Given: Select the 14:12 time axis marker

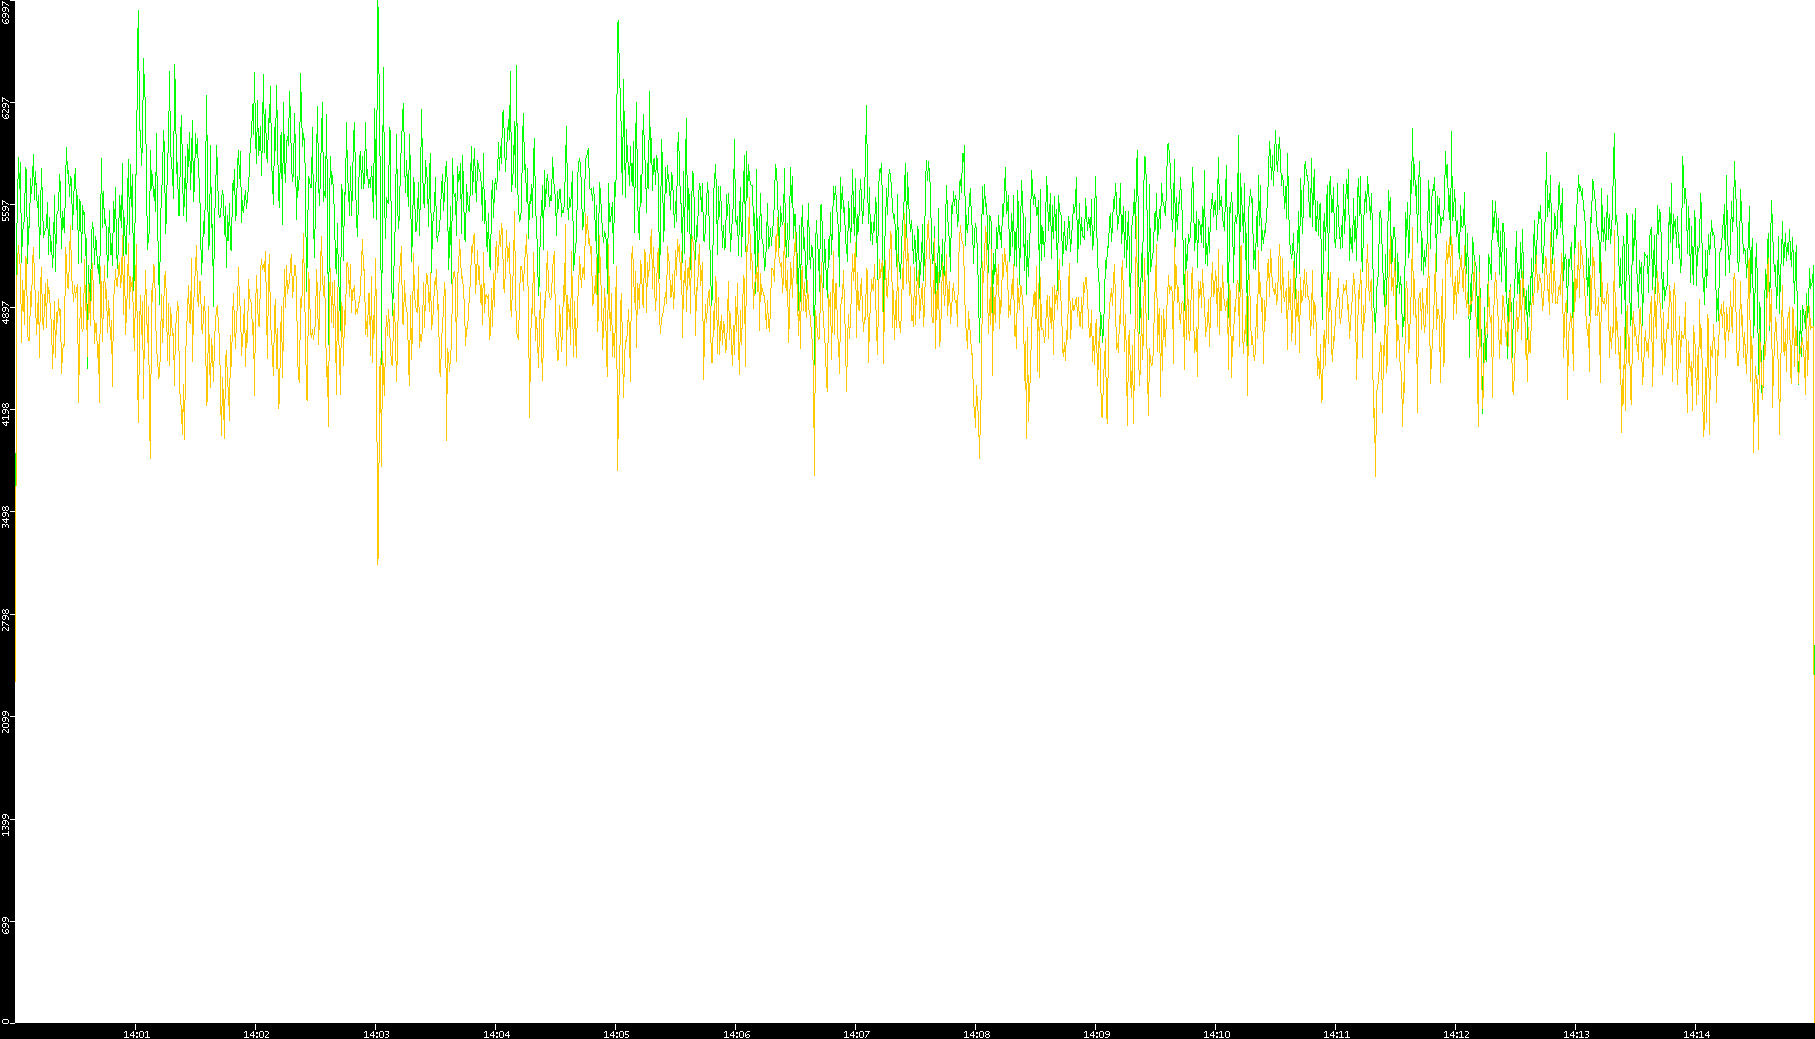Looking at the screenshot, I should (x=1456, y=1034).
